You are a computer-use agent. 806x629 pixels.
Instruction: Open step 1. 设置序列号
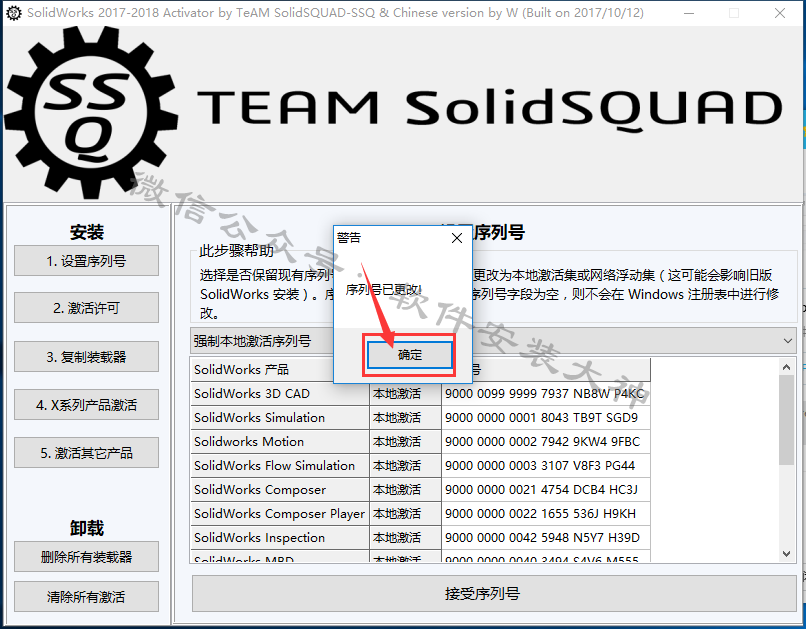86,261
